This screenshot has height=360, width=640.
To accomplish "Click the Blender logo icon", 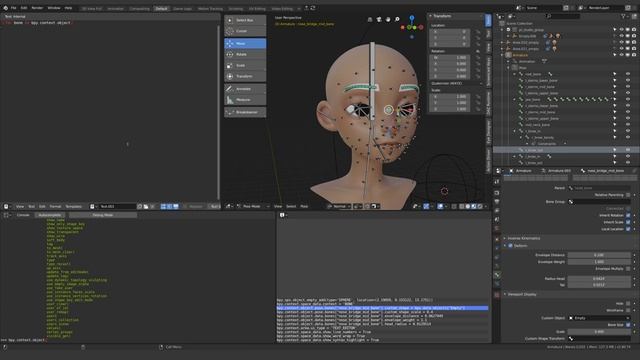I will [x=5, y=8].
